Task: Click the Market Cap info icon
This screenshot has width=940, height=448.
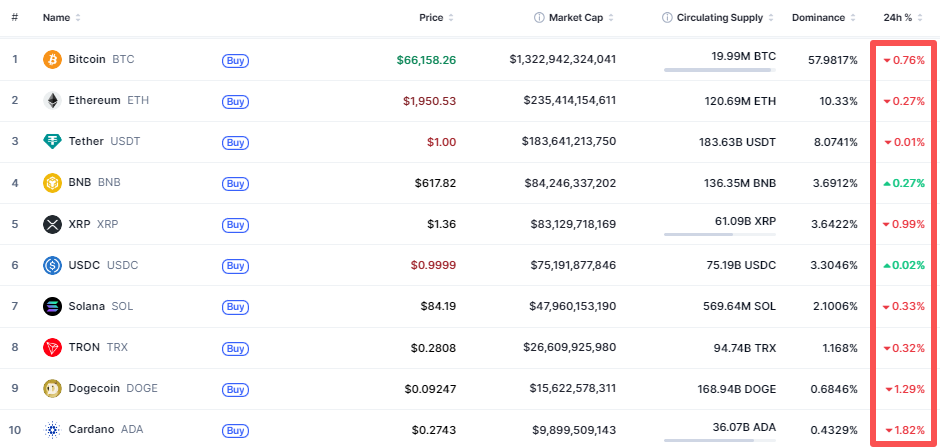Action: [x=539, y=18]
